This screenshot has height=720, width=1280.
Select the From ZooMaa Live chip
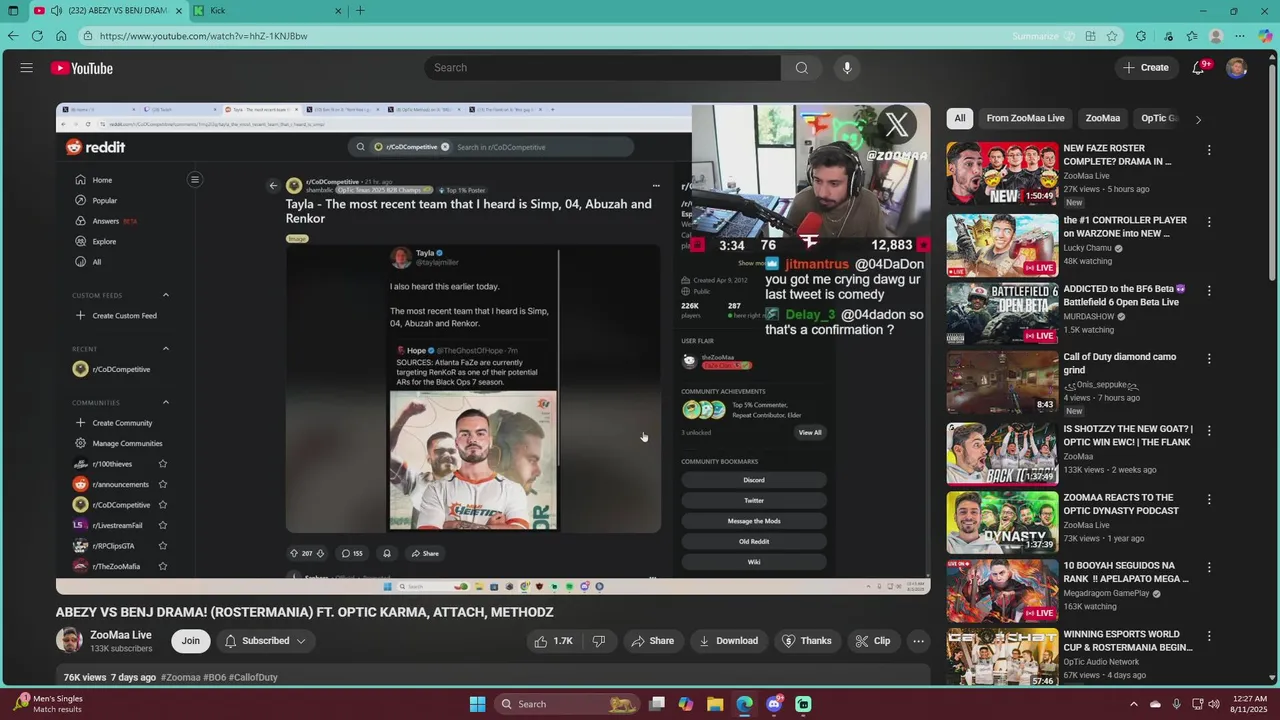click(x=1025, y=118)
